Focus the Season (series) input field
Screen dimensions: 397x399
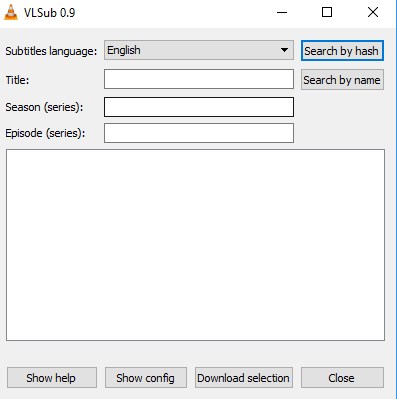click(199, 107)
